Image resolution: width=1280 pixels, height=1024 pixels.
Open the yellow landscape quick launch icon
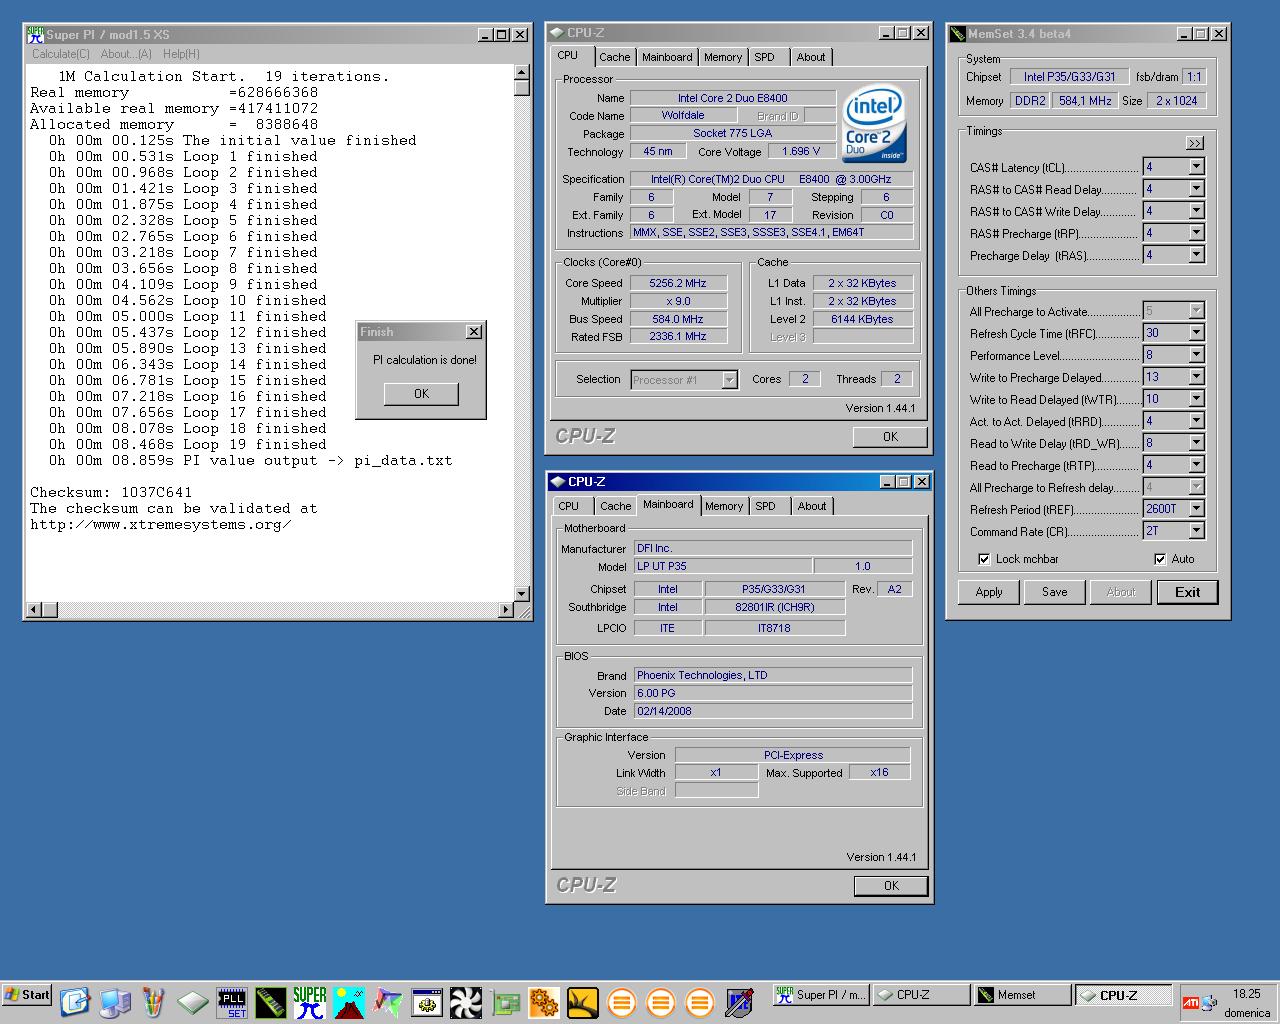(582, 1002)
